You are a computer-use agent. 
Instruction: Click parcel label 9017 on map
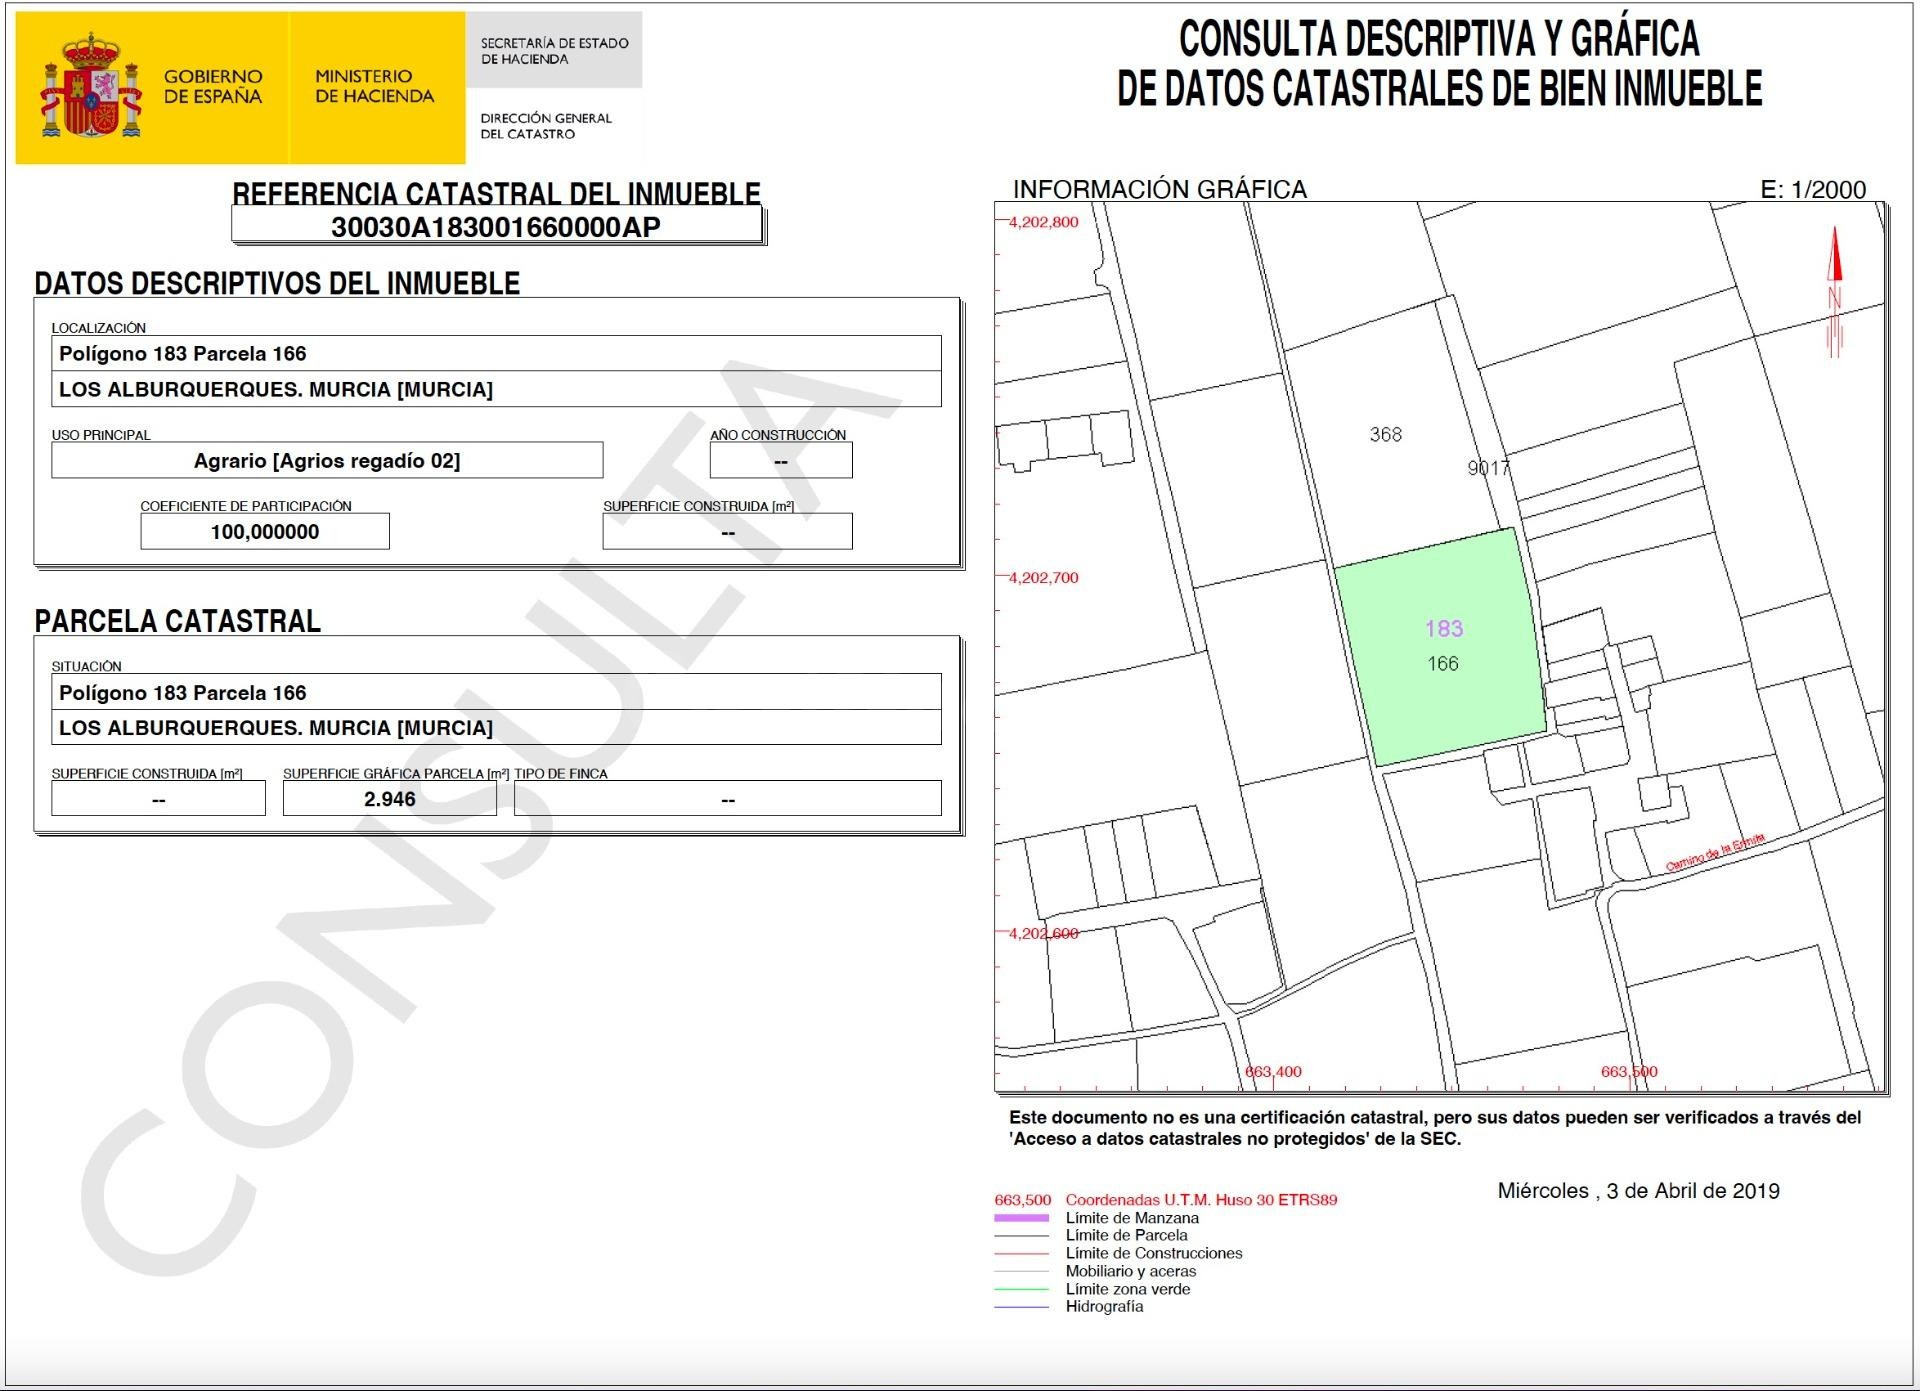(x=1488, y=468)
